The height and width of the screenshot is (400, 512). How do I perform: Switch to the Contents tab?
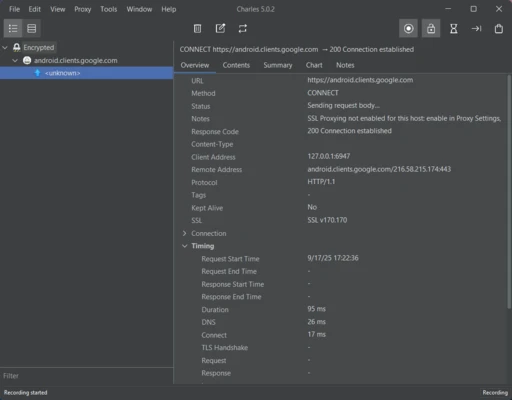coord(236,65)
